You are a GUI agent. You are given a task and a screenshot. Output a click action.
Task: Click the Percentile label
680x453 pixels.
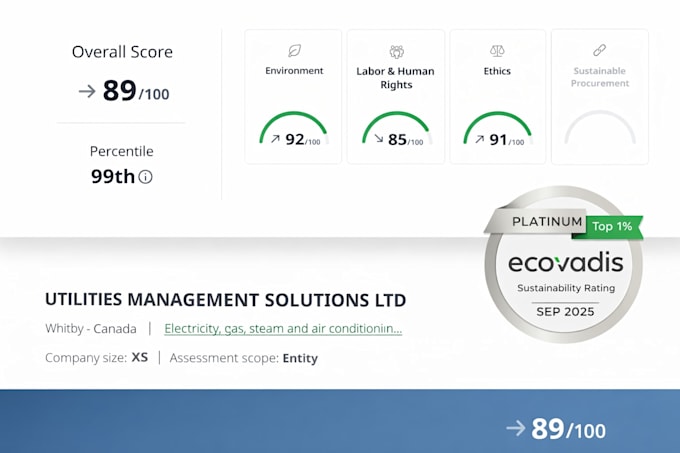pos(121,151)
